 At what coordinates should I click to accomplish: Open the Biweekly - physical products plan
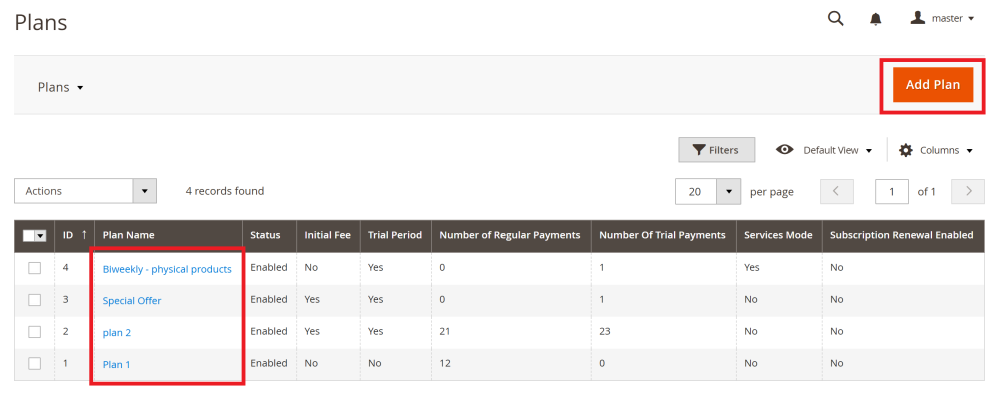coord(167,269)
